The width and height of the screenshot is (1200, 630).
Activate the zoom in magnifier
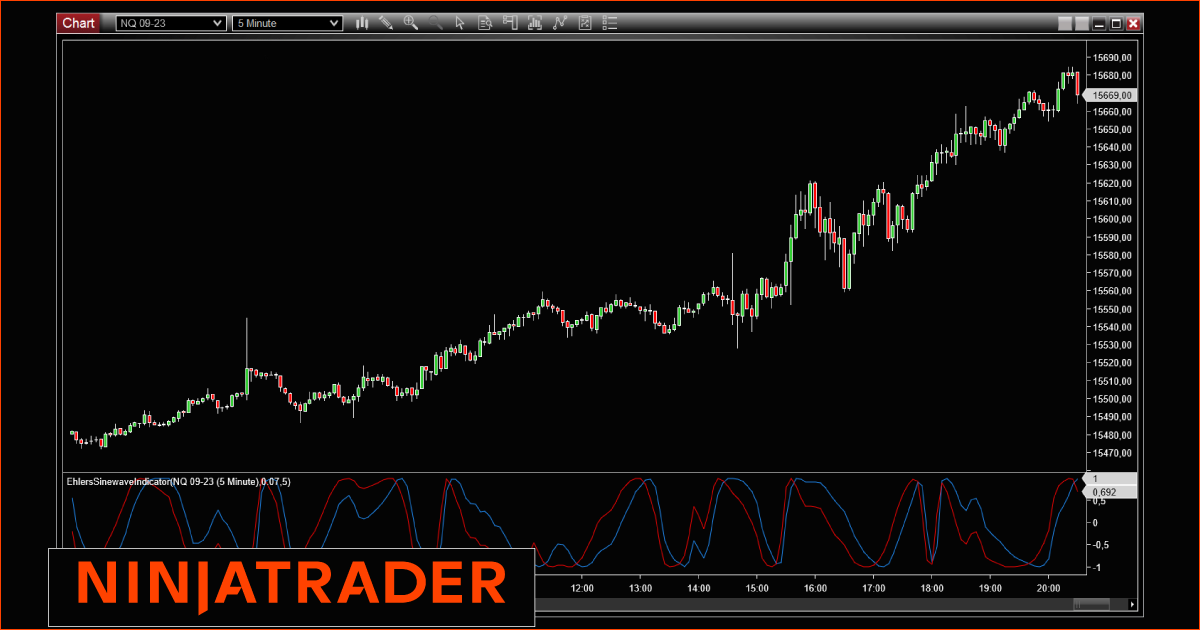click(411, 22)
